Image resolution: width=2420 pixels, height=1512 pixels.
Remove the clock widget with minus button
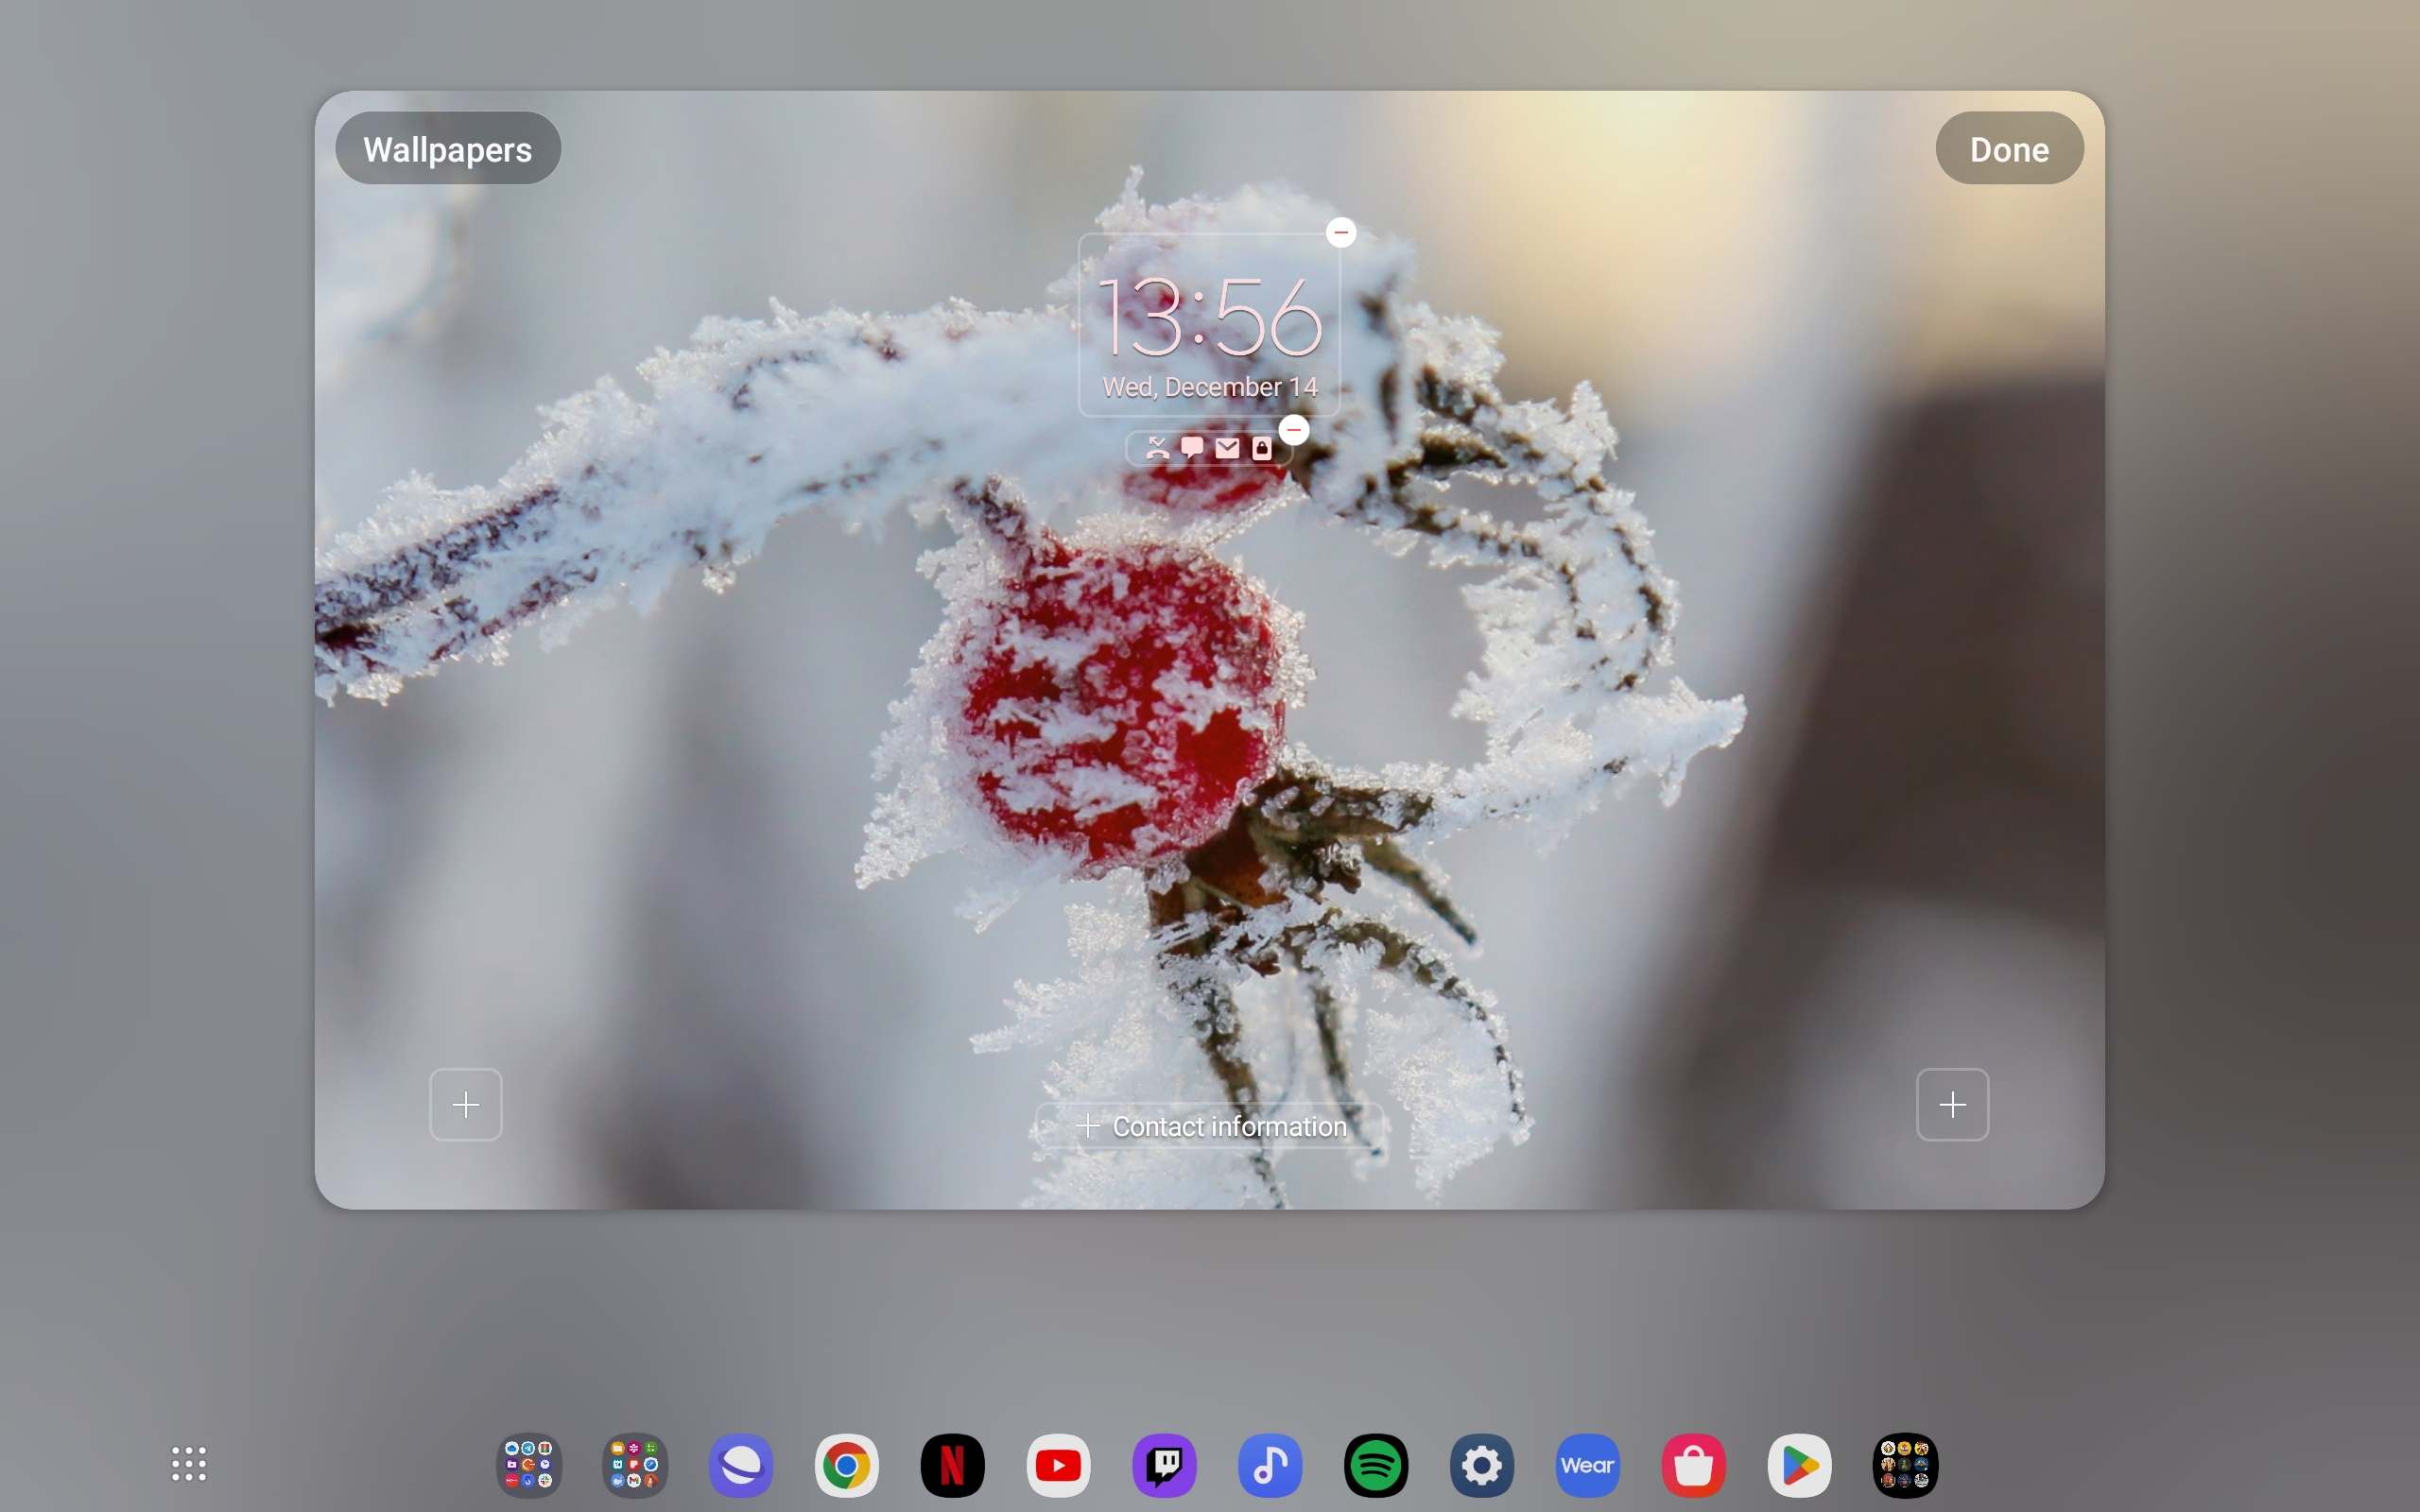[x=1340, y=232]
